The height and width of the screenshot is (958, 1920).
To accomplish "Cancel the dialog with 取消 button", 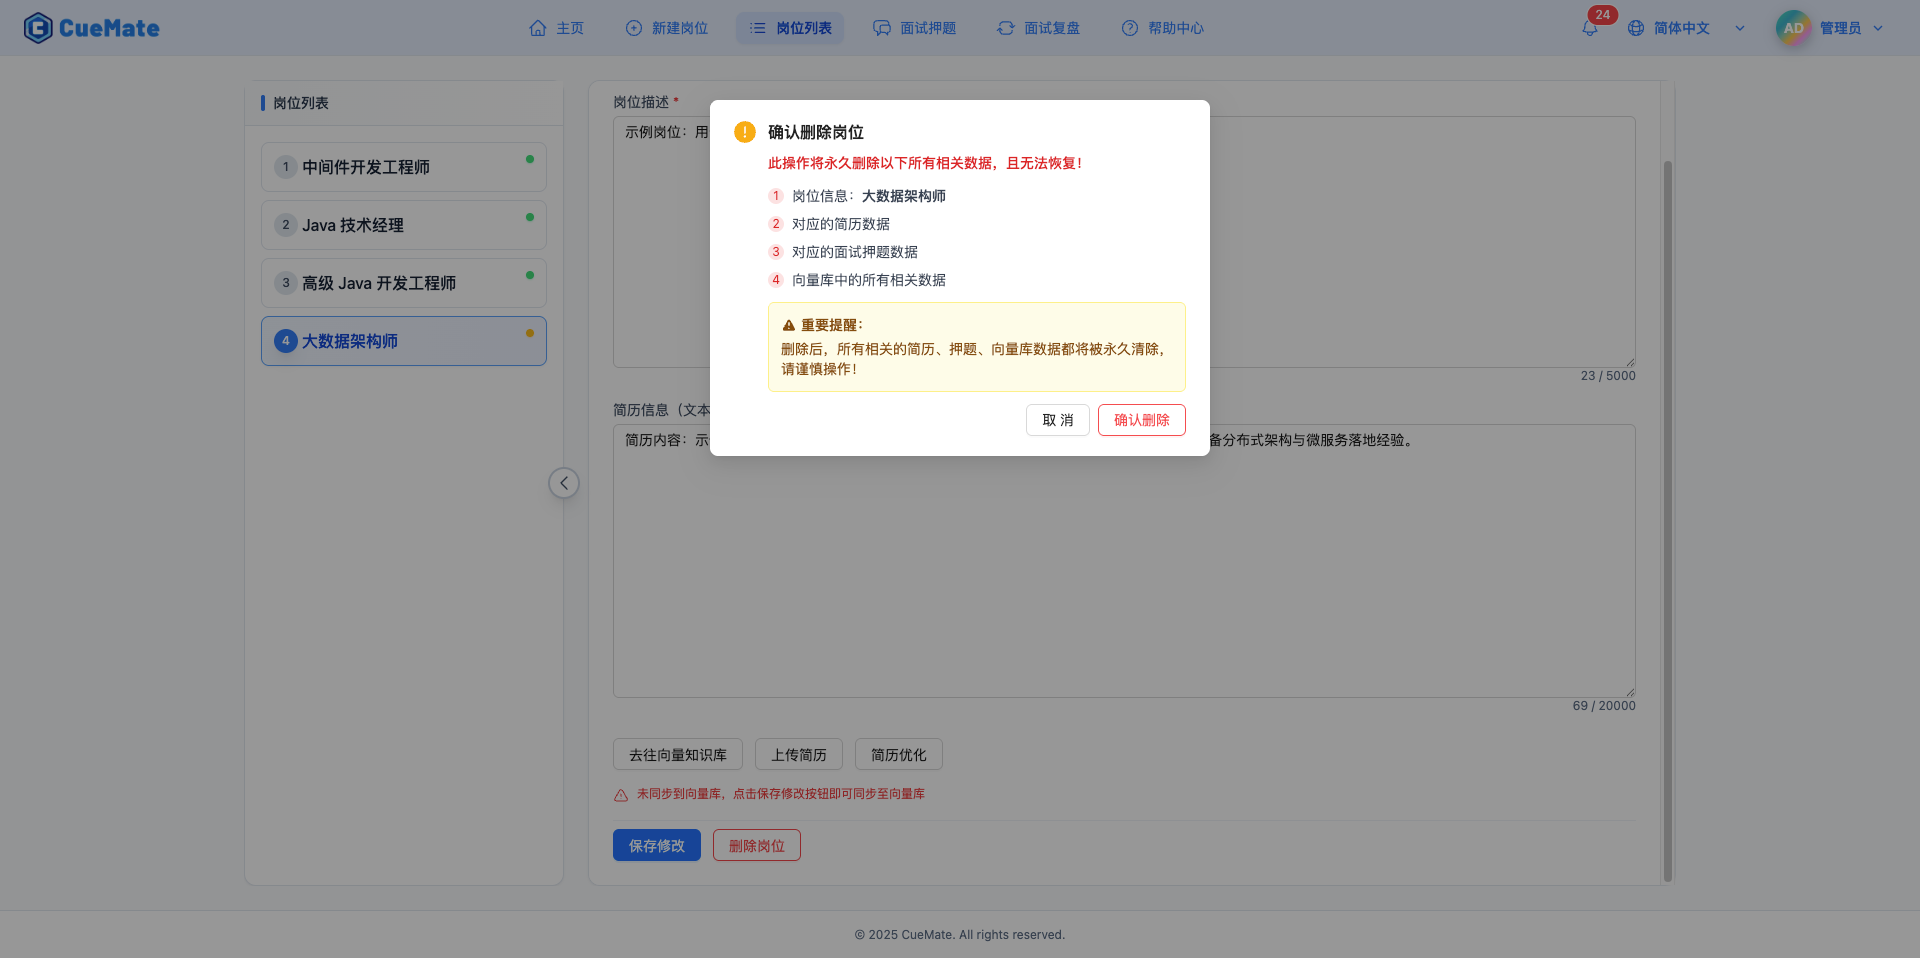I will [1057, 420].
